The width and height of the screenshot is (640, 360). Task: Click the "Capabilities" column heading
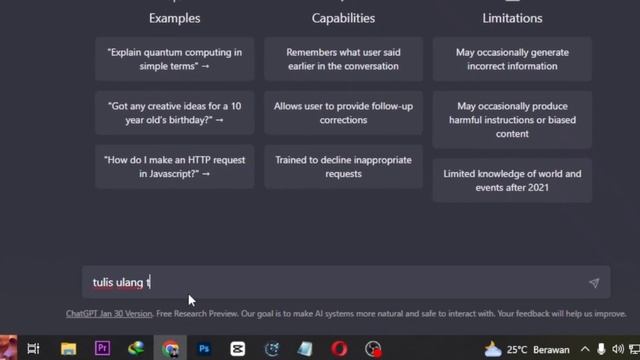343,18
